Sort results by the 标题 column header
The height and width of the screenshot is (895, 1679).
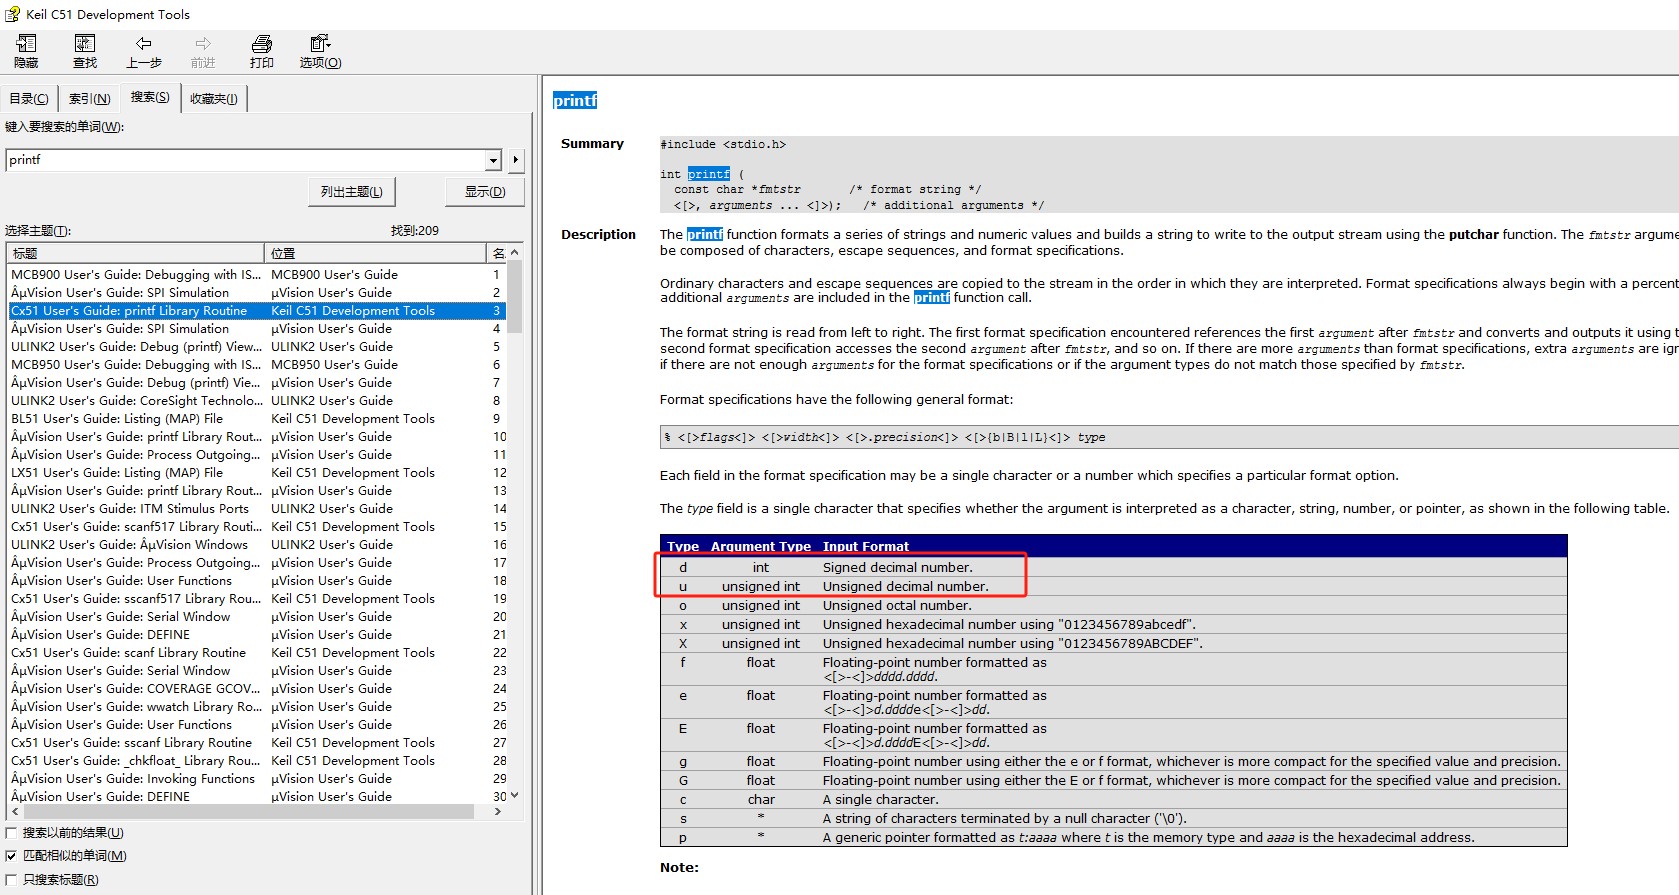[135, 253]
